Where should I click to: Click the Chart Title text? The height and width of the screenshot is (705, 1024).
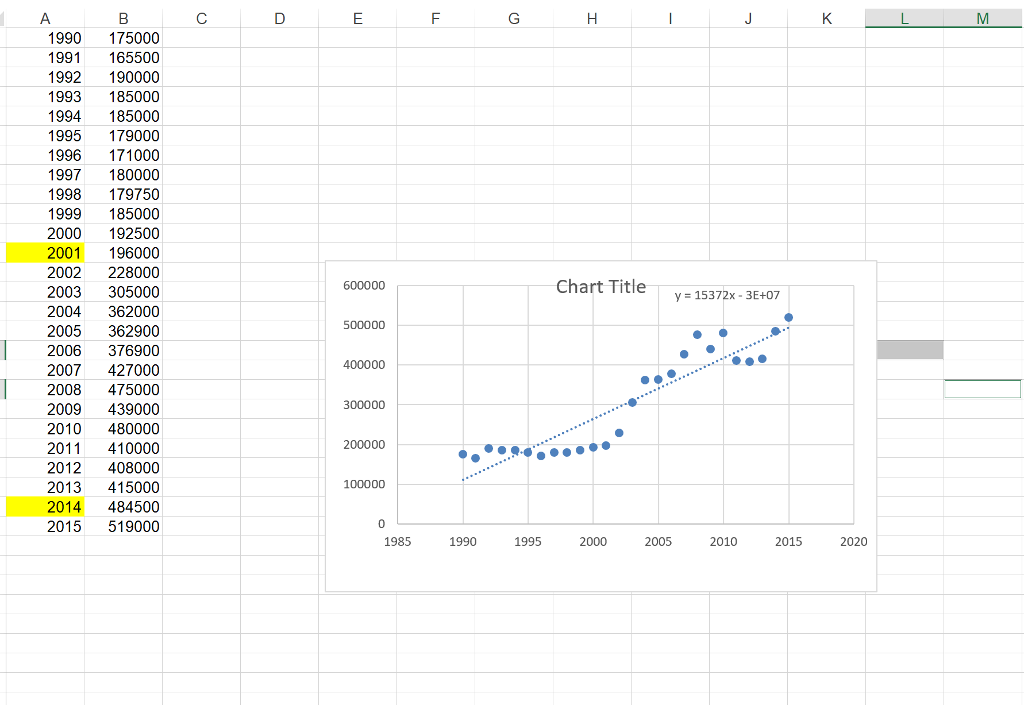pyautogui.click(x=599, y=287)
